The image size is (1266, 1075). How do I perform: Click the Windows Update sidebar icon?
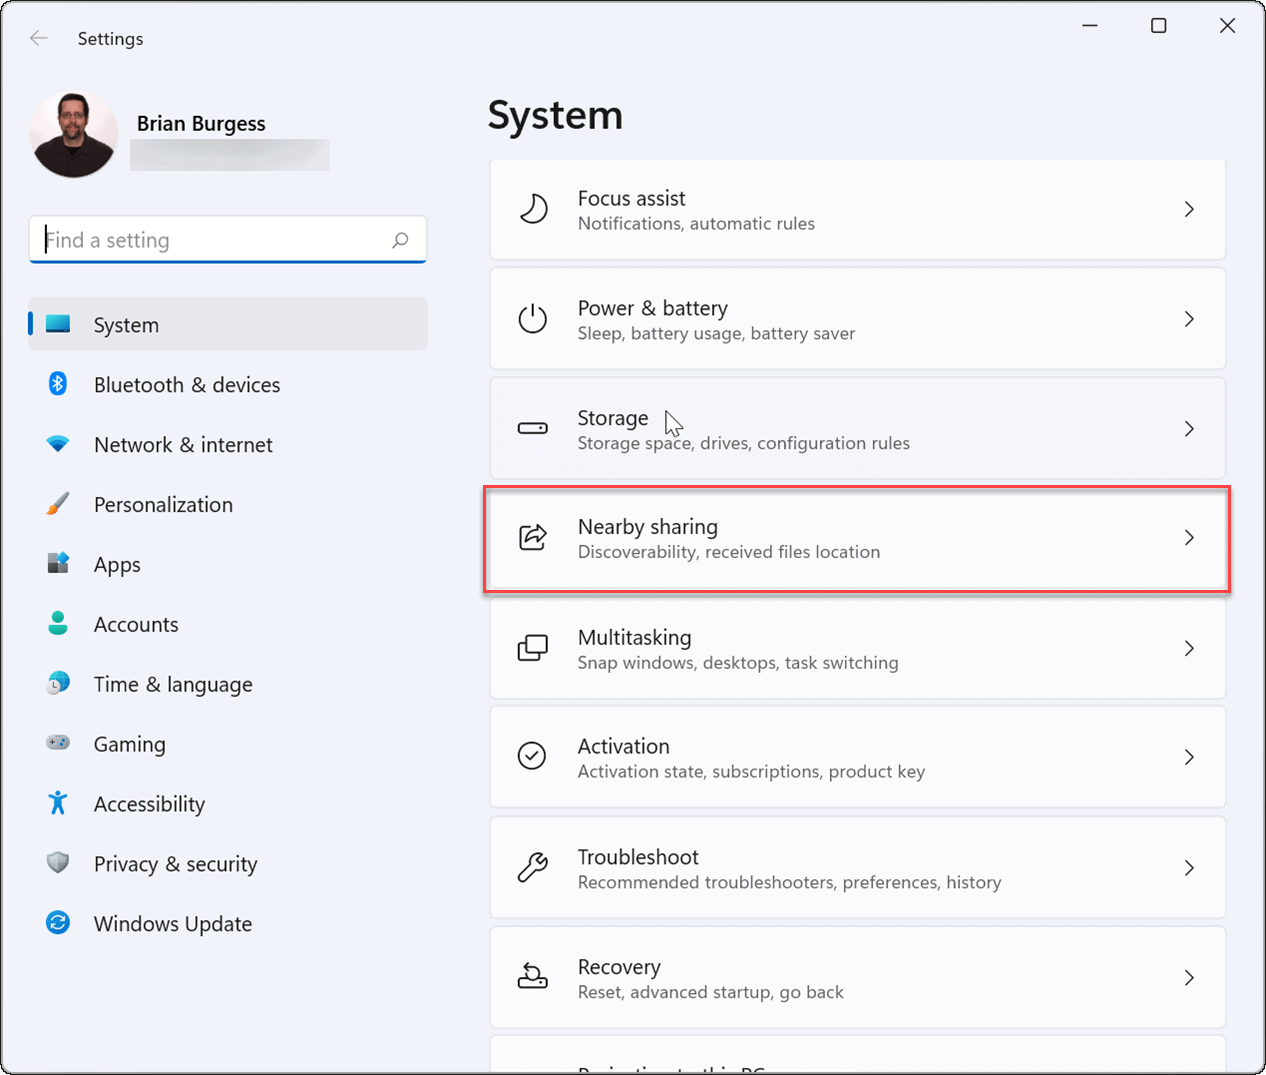58,923
